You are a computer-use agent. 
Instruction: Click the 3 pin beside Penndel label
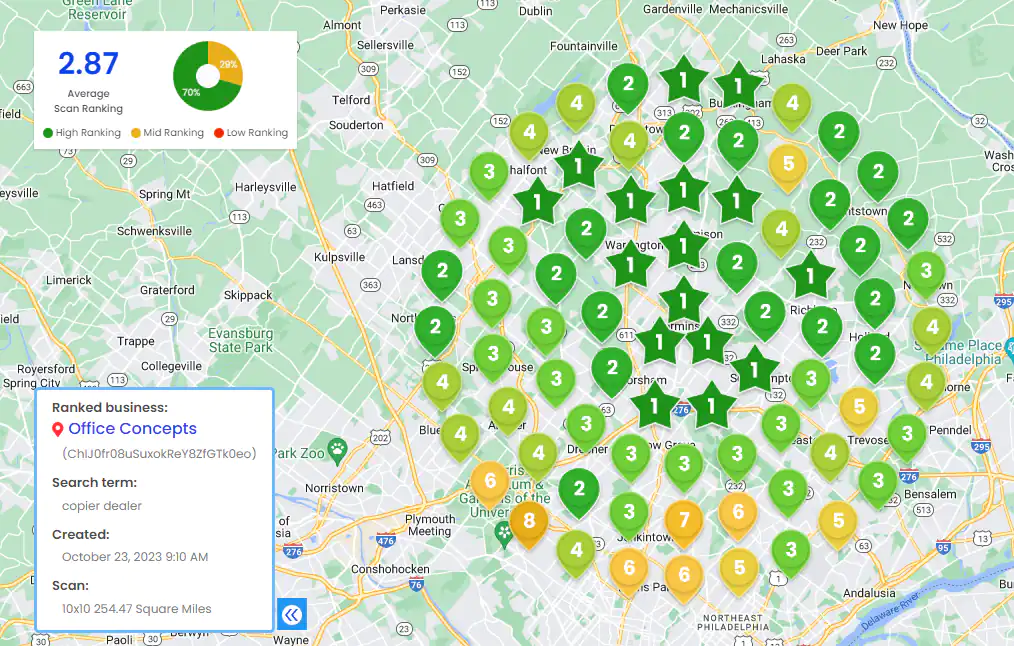pos(906,432)
